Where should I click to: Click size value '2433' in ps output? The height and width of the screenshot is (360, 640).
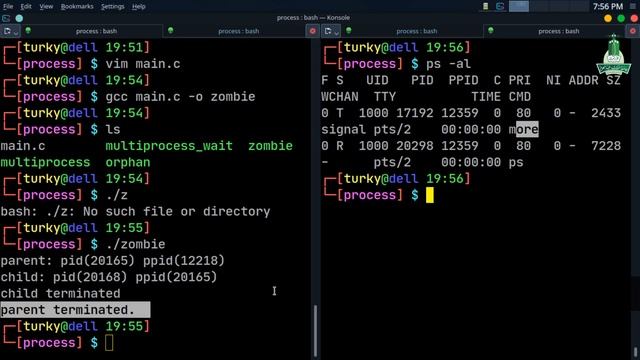(606, 113)
